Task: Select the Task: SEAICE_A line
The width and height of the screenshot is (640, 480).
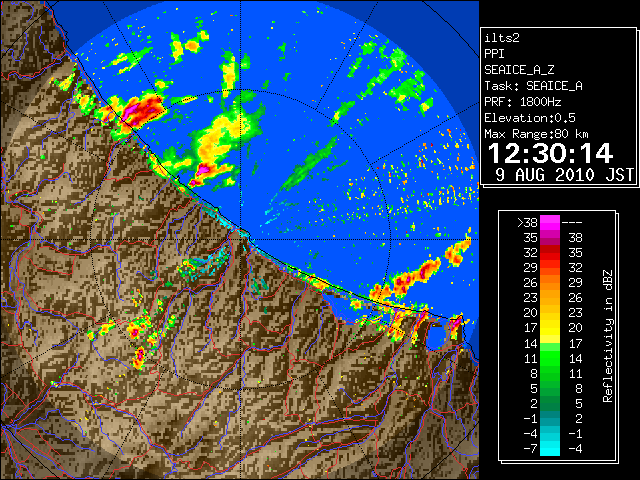Action: (533, 86)
